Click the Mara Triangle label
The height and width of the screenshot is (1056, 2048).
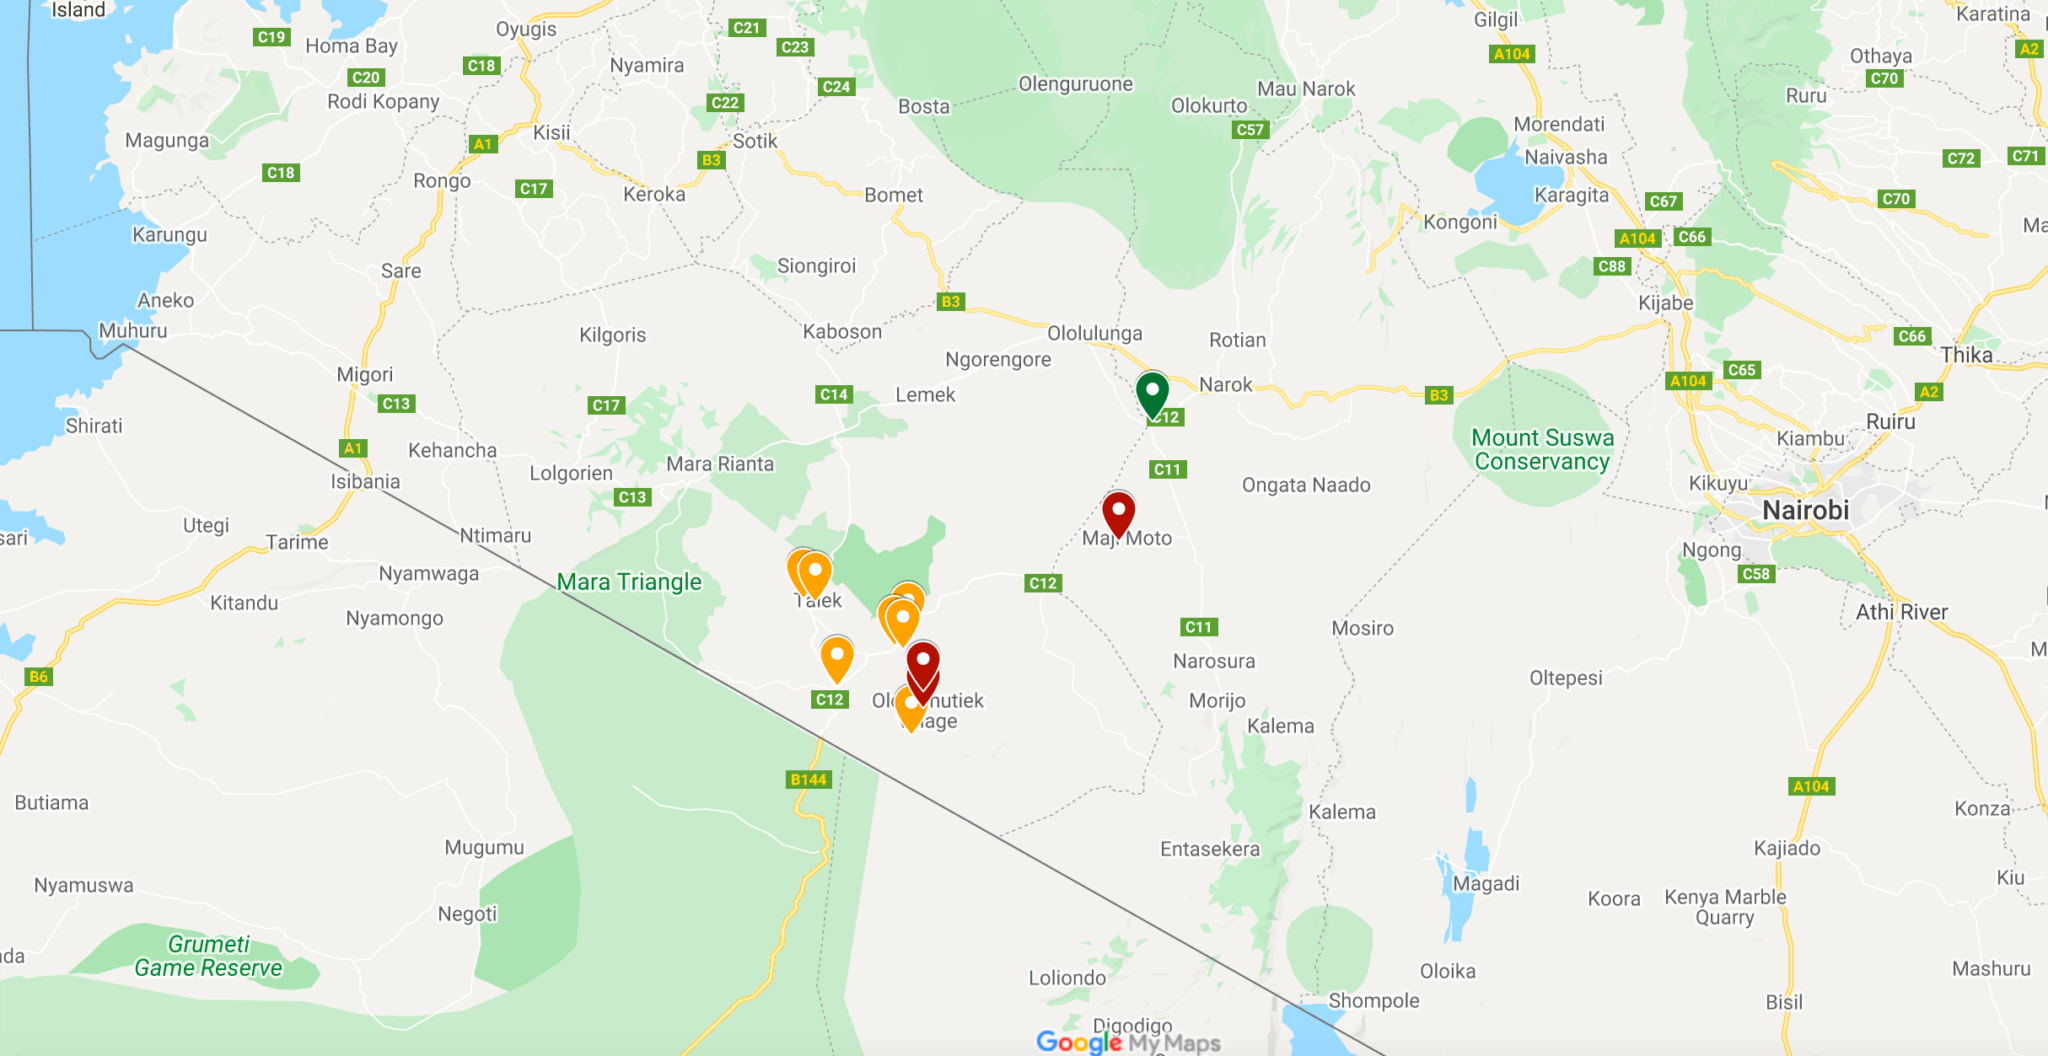point(629,582)
